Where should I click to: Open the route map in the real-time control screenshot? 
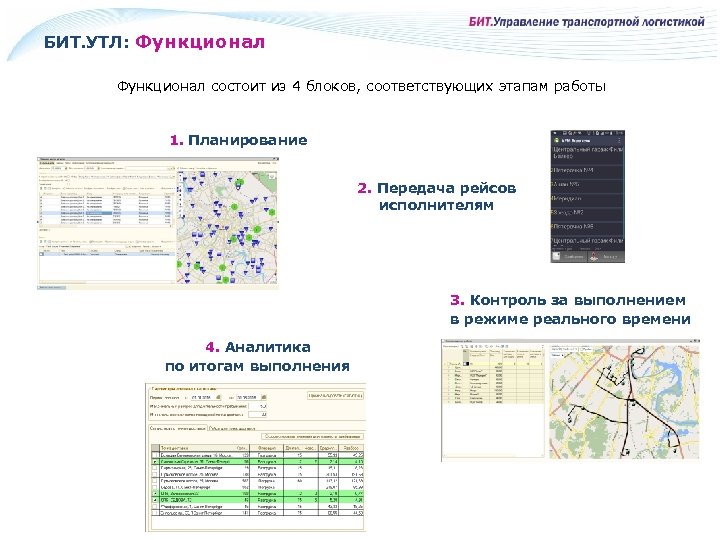point(624,402)
